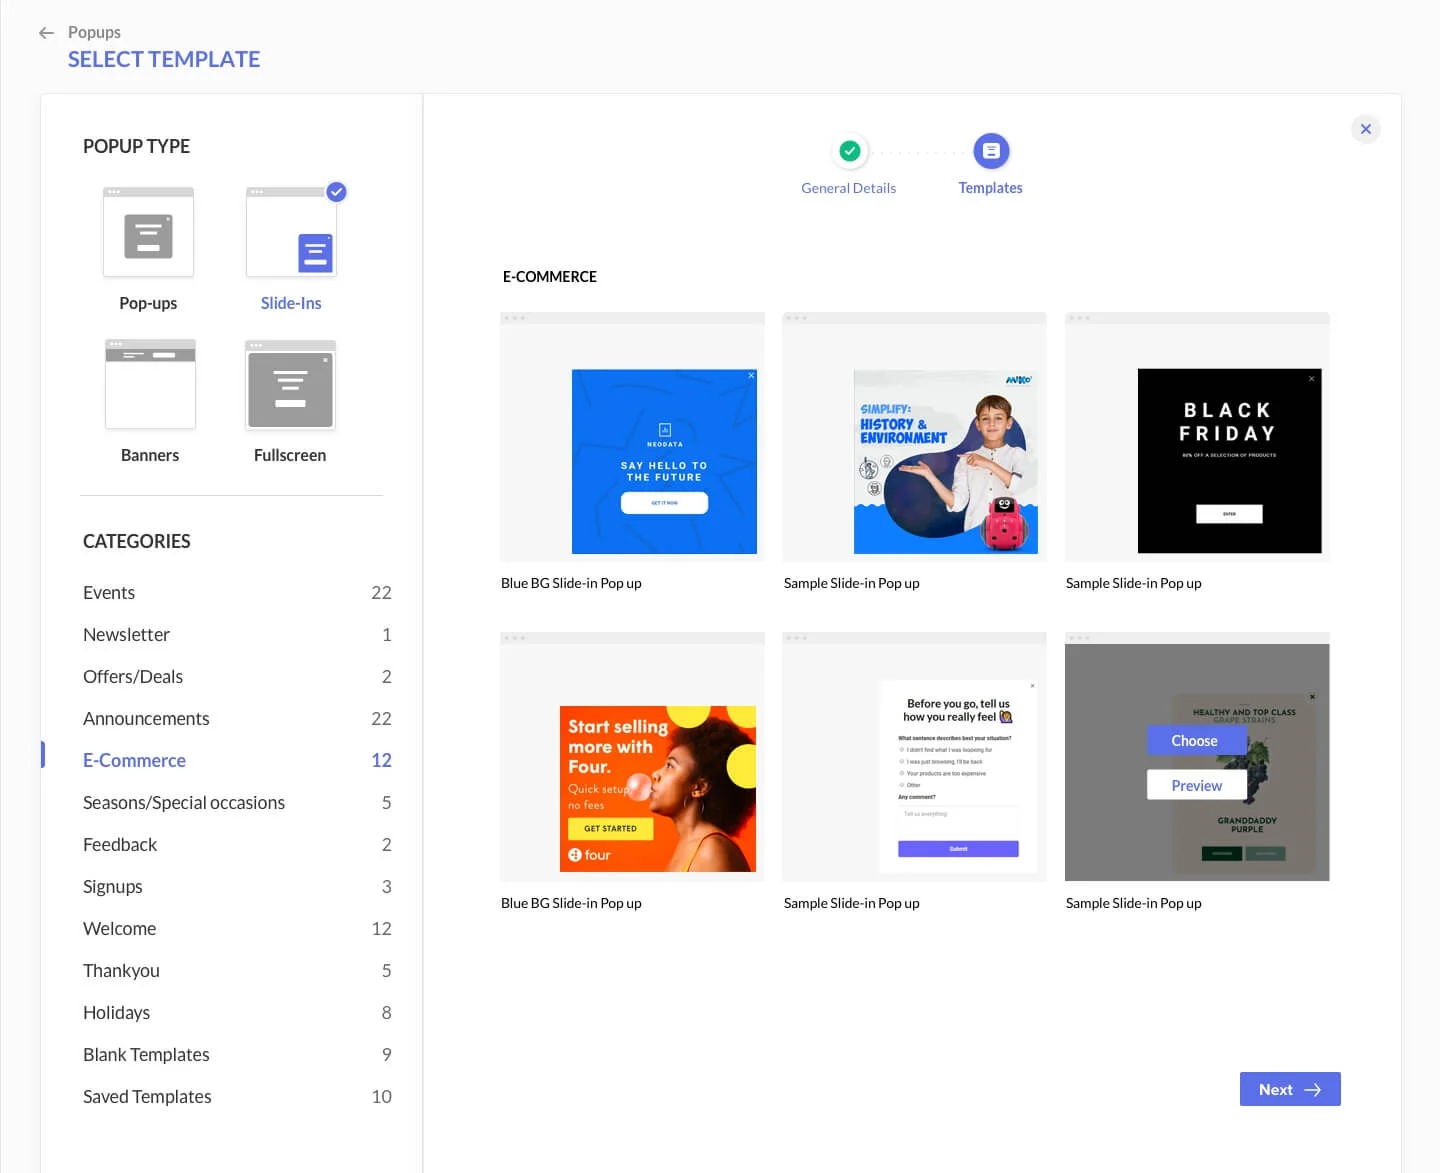
Task: Click the Templates step icon
Action: click(x=990, y=150)
